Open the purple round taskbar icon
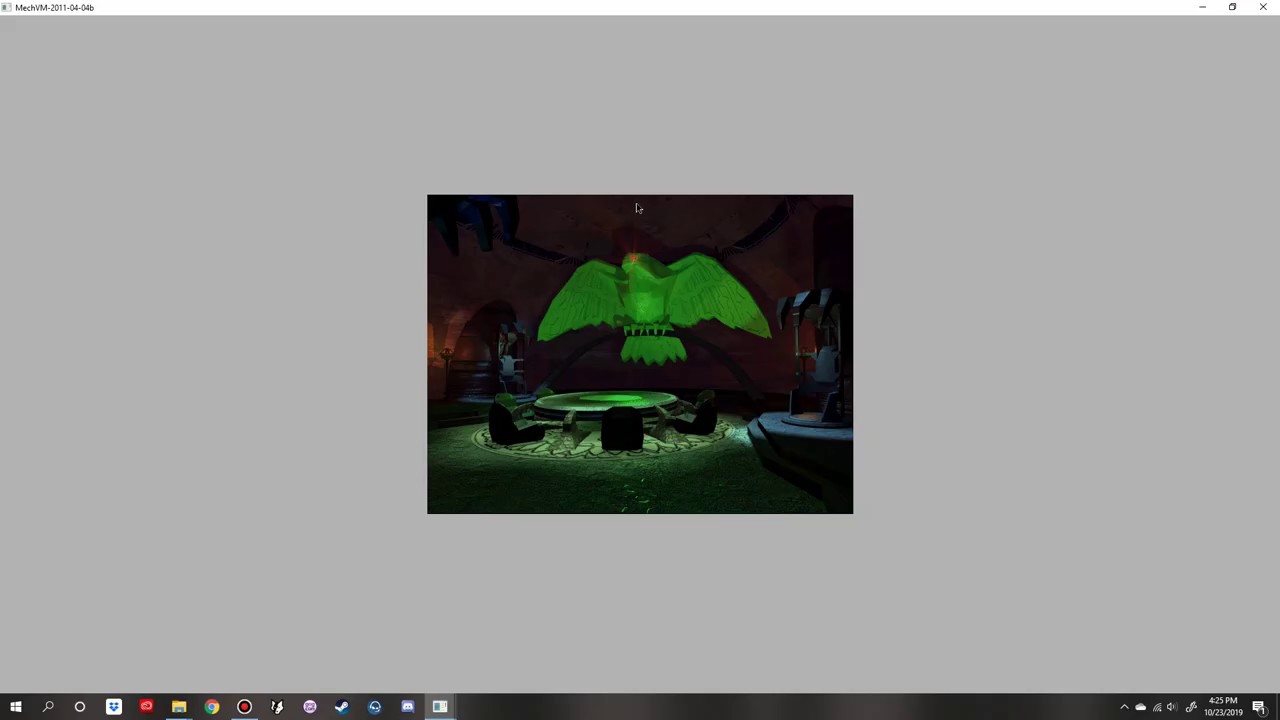The width and height of the screenshot is (1280, 720). pyautogui.click(x=310, y=707)
